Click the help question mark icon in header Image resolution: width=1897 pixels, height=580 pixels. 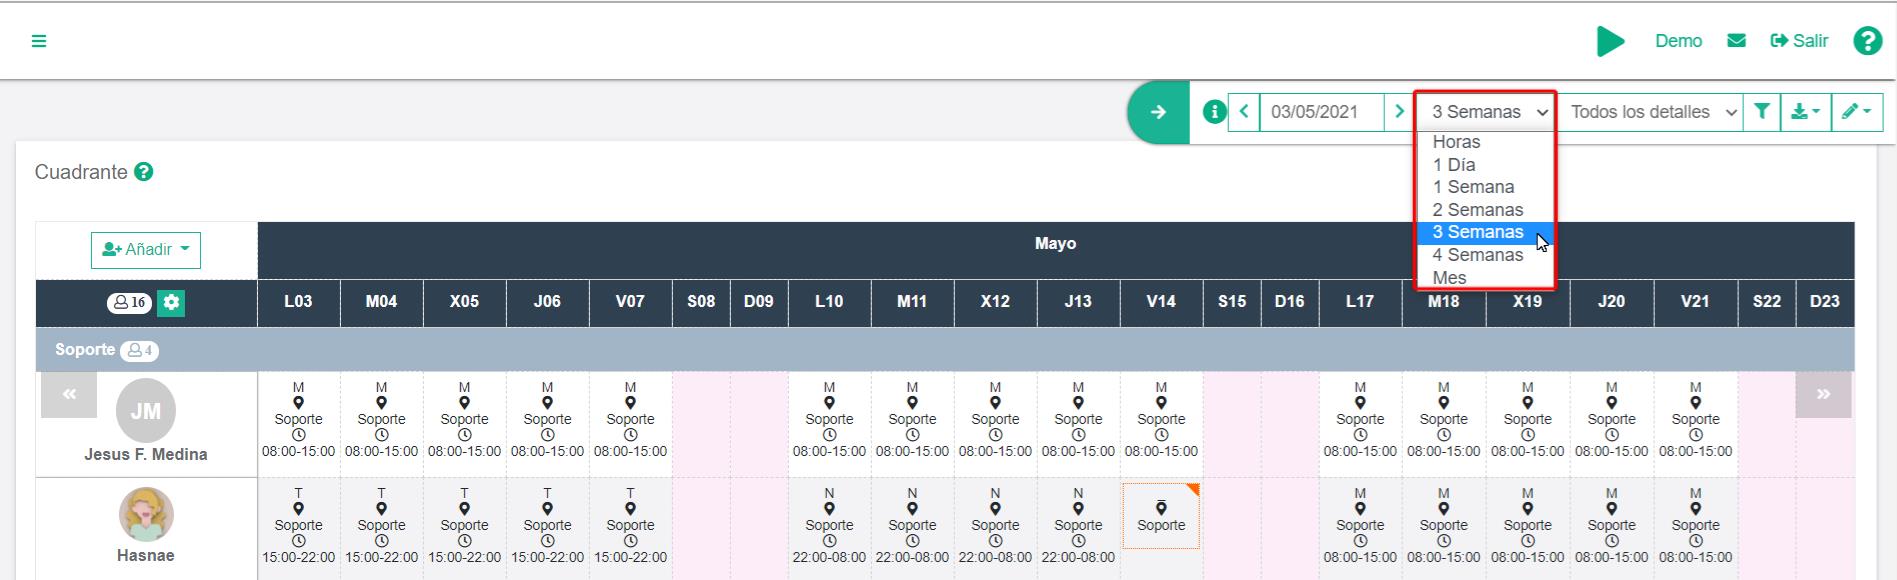click(1867, 41)
